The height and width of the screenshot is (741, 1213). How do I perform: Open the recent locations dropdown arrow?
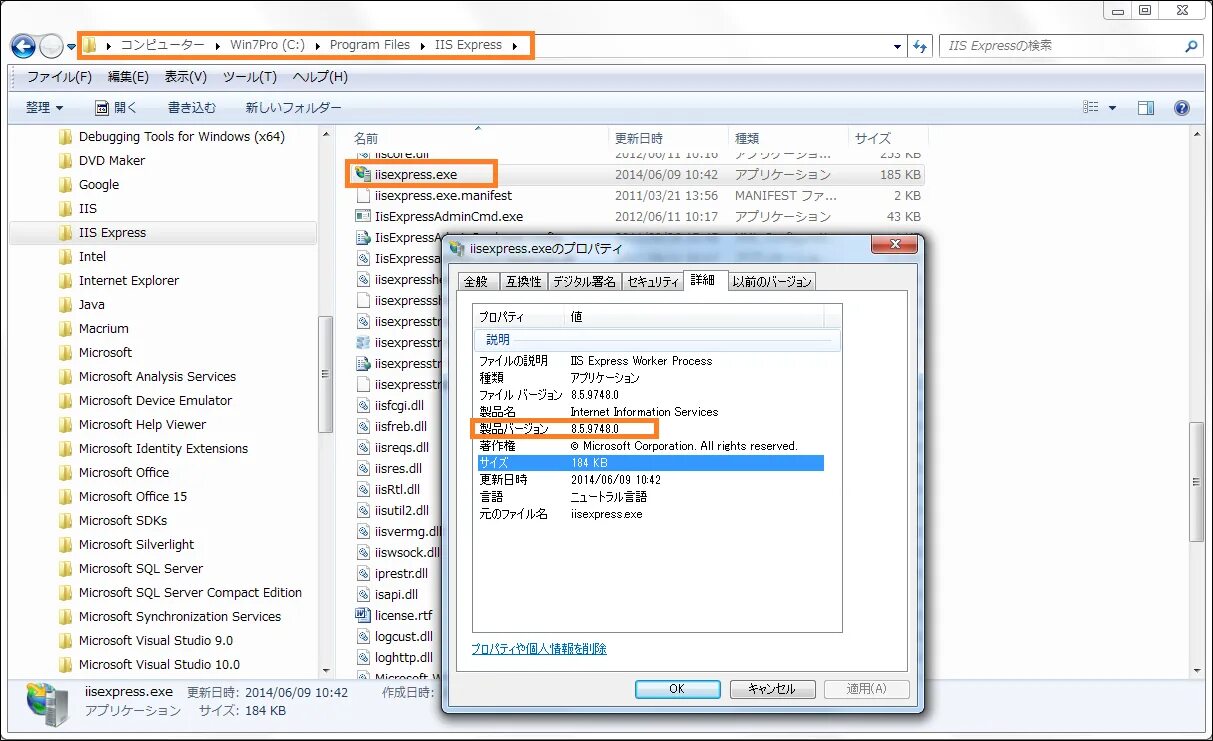[71, 46]
